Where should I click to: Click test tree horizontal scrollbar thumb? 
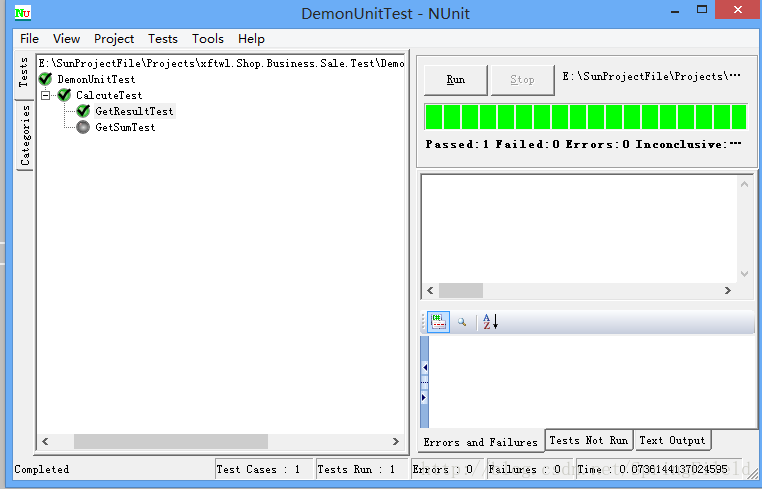pos(171,441)
